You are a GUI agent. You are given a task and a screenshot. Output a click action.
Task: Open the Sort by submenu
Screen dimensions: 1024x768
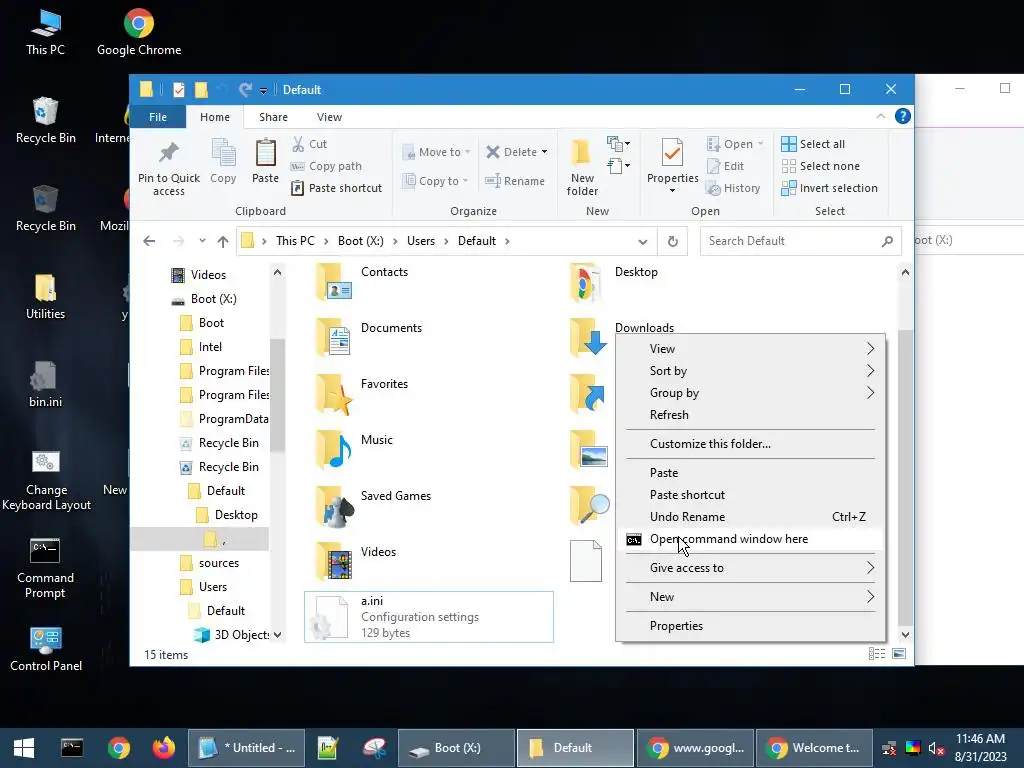click(750, 371)
